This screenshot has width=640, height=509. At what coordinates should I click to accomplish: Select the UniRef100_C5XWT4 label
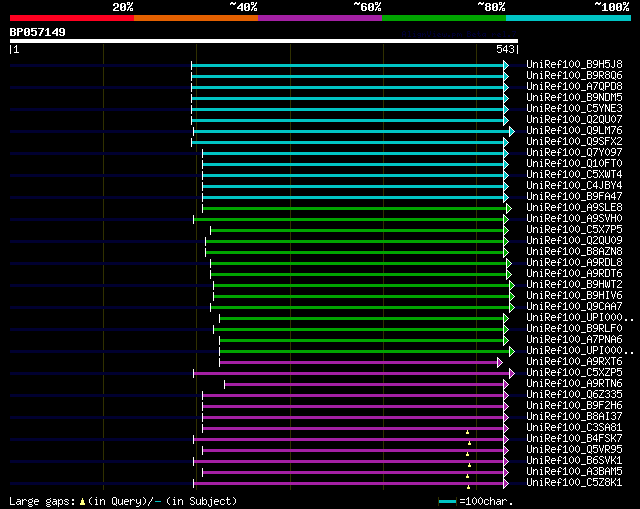(574, 175)
